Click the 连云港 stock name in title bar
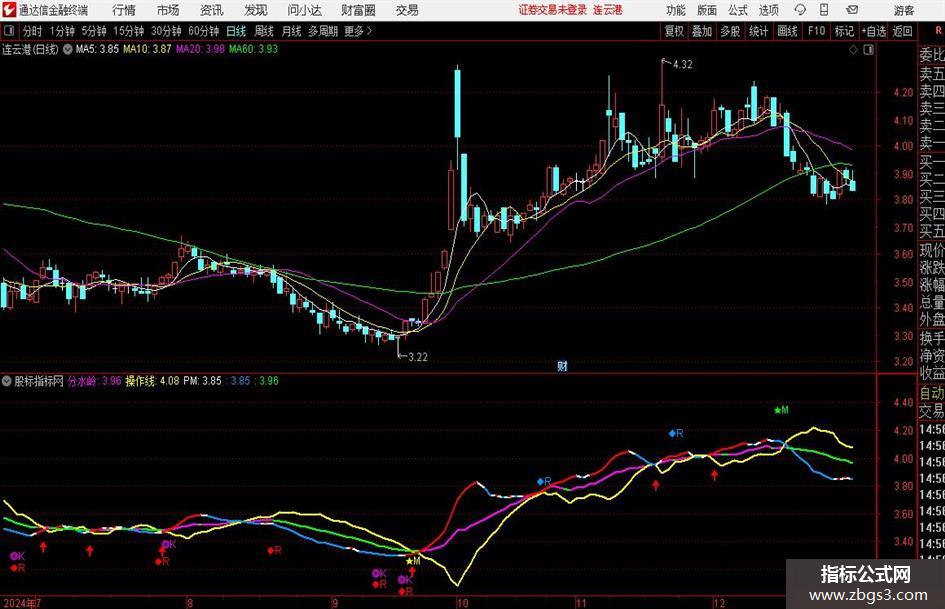 [x=608, y=10]
